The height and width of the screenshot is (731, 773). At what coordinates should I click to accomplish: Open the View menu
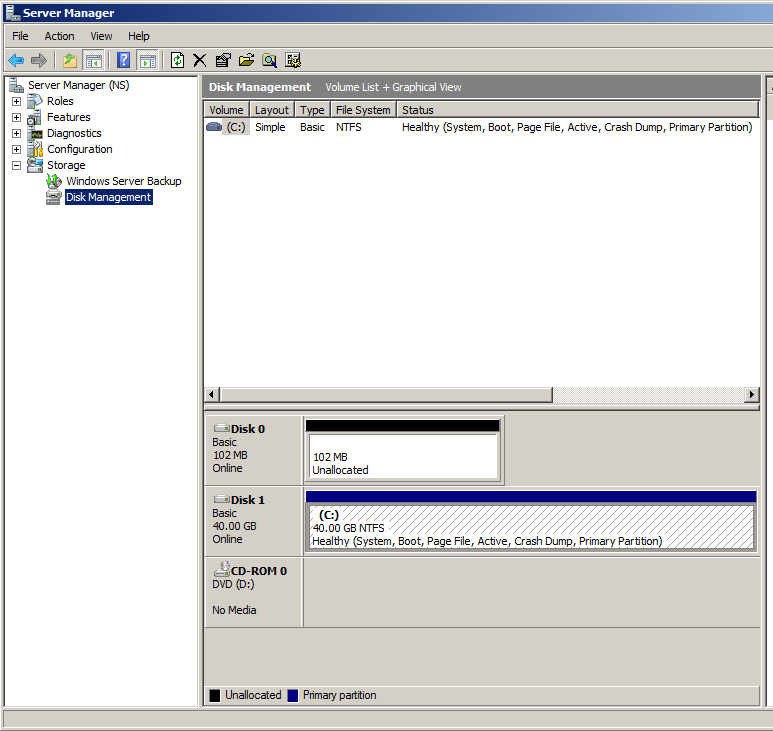pos(101,36)
